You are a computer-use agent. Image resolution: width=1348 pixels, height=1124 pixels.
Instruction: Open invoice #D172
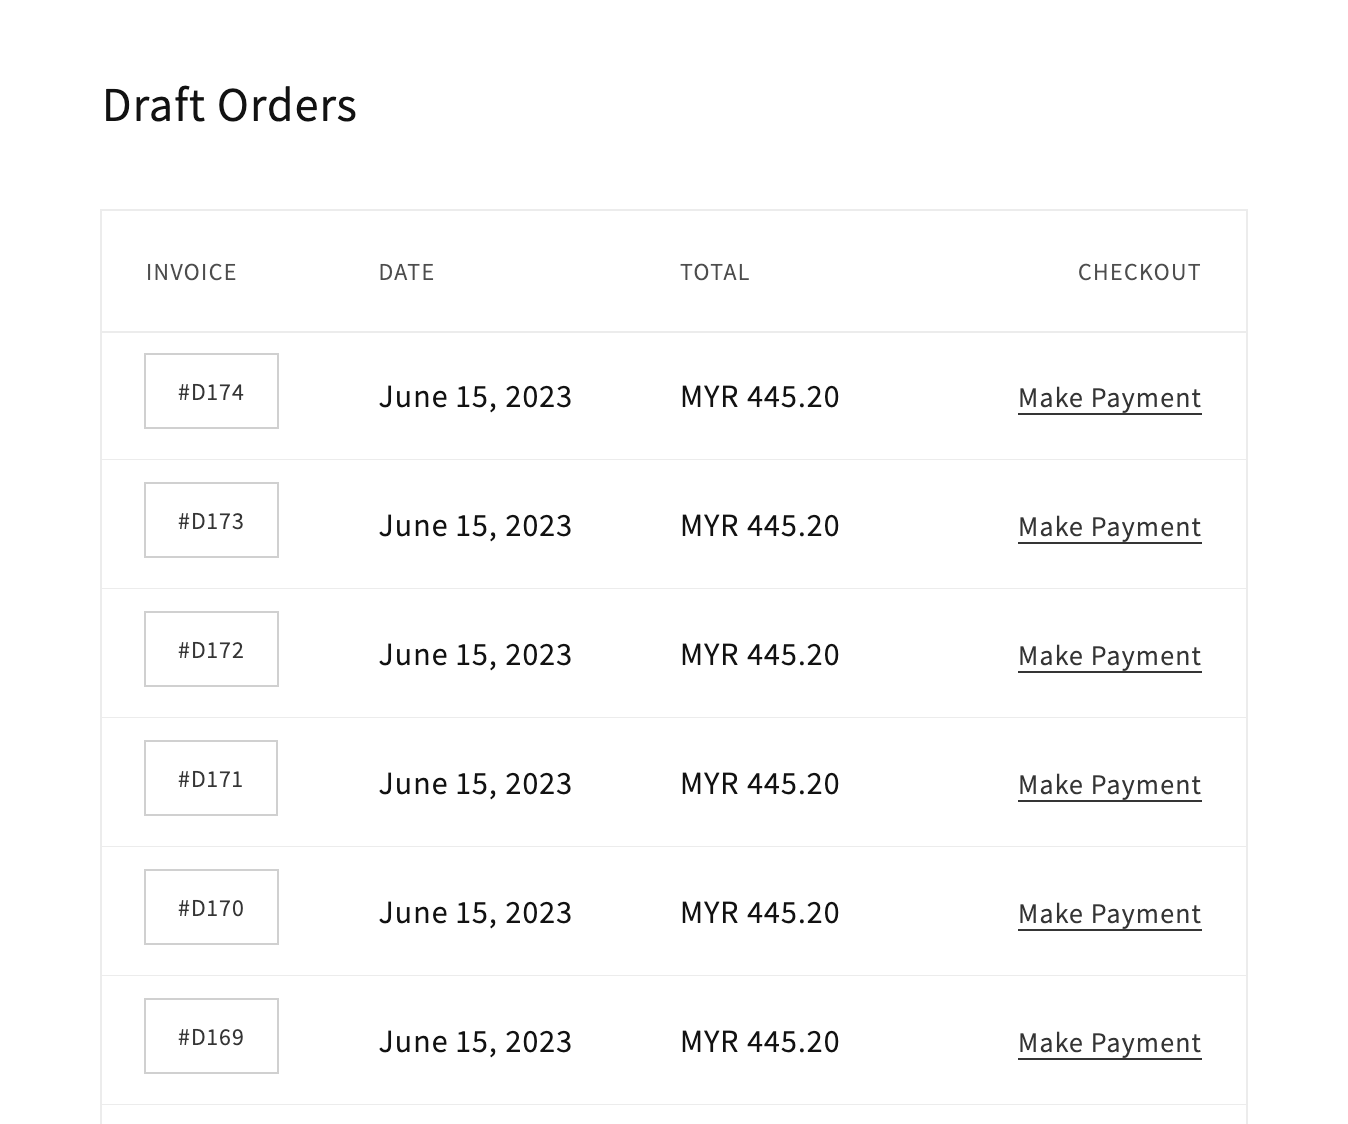[x=211, y=648]
